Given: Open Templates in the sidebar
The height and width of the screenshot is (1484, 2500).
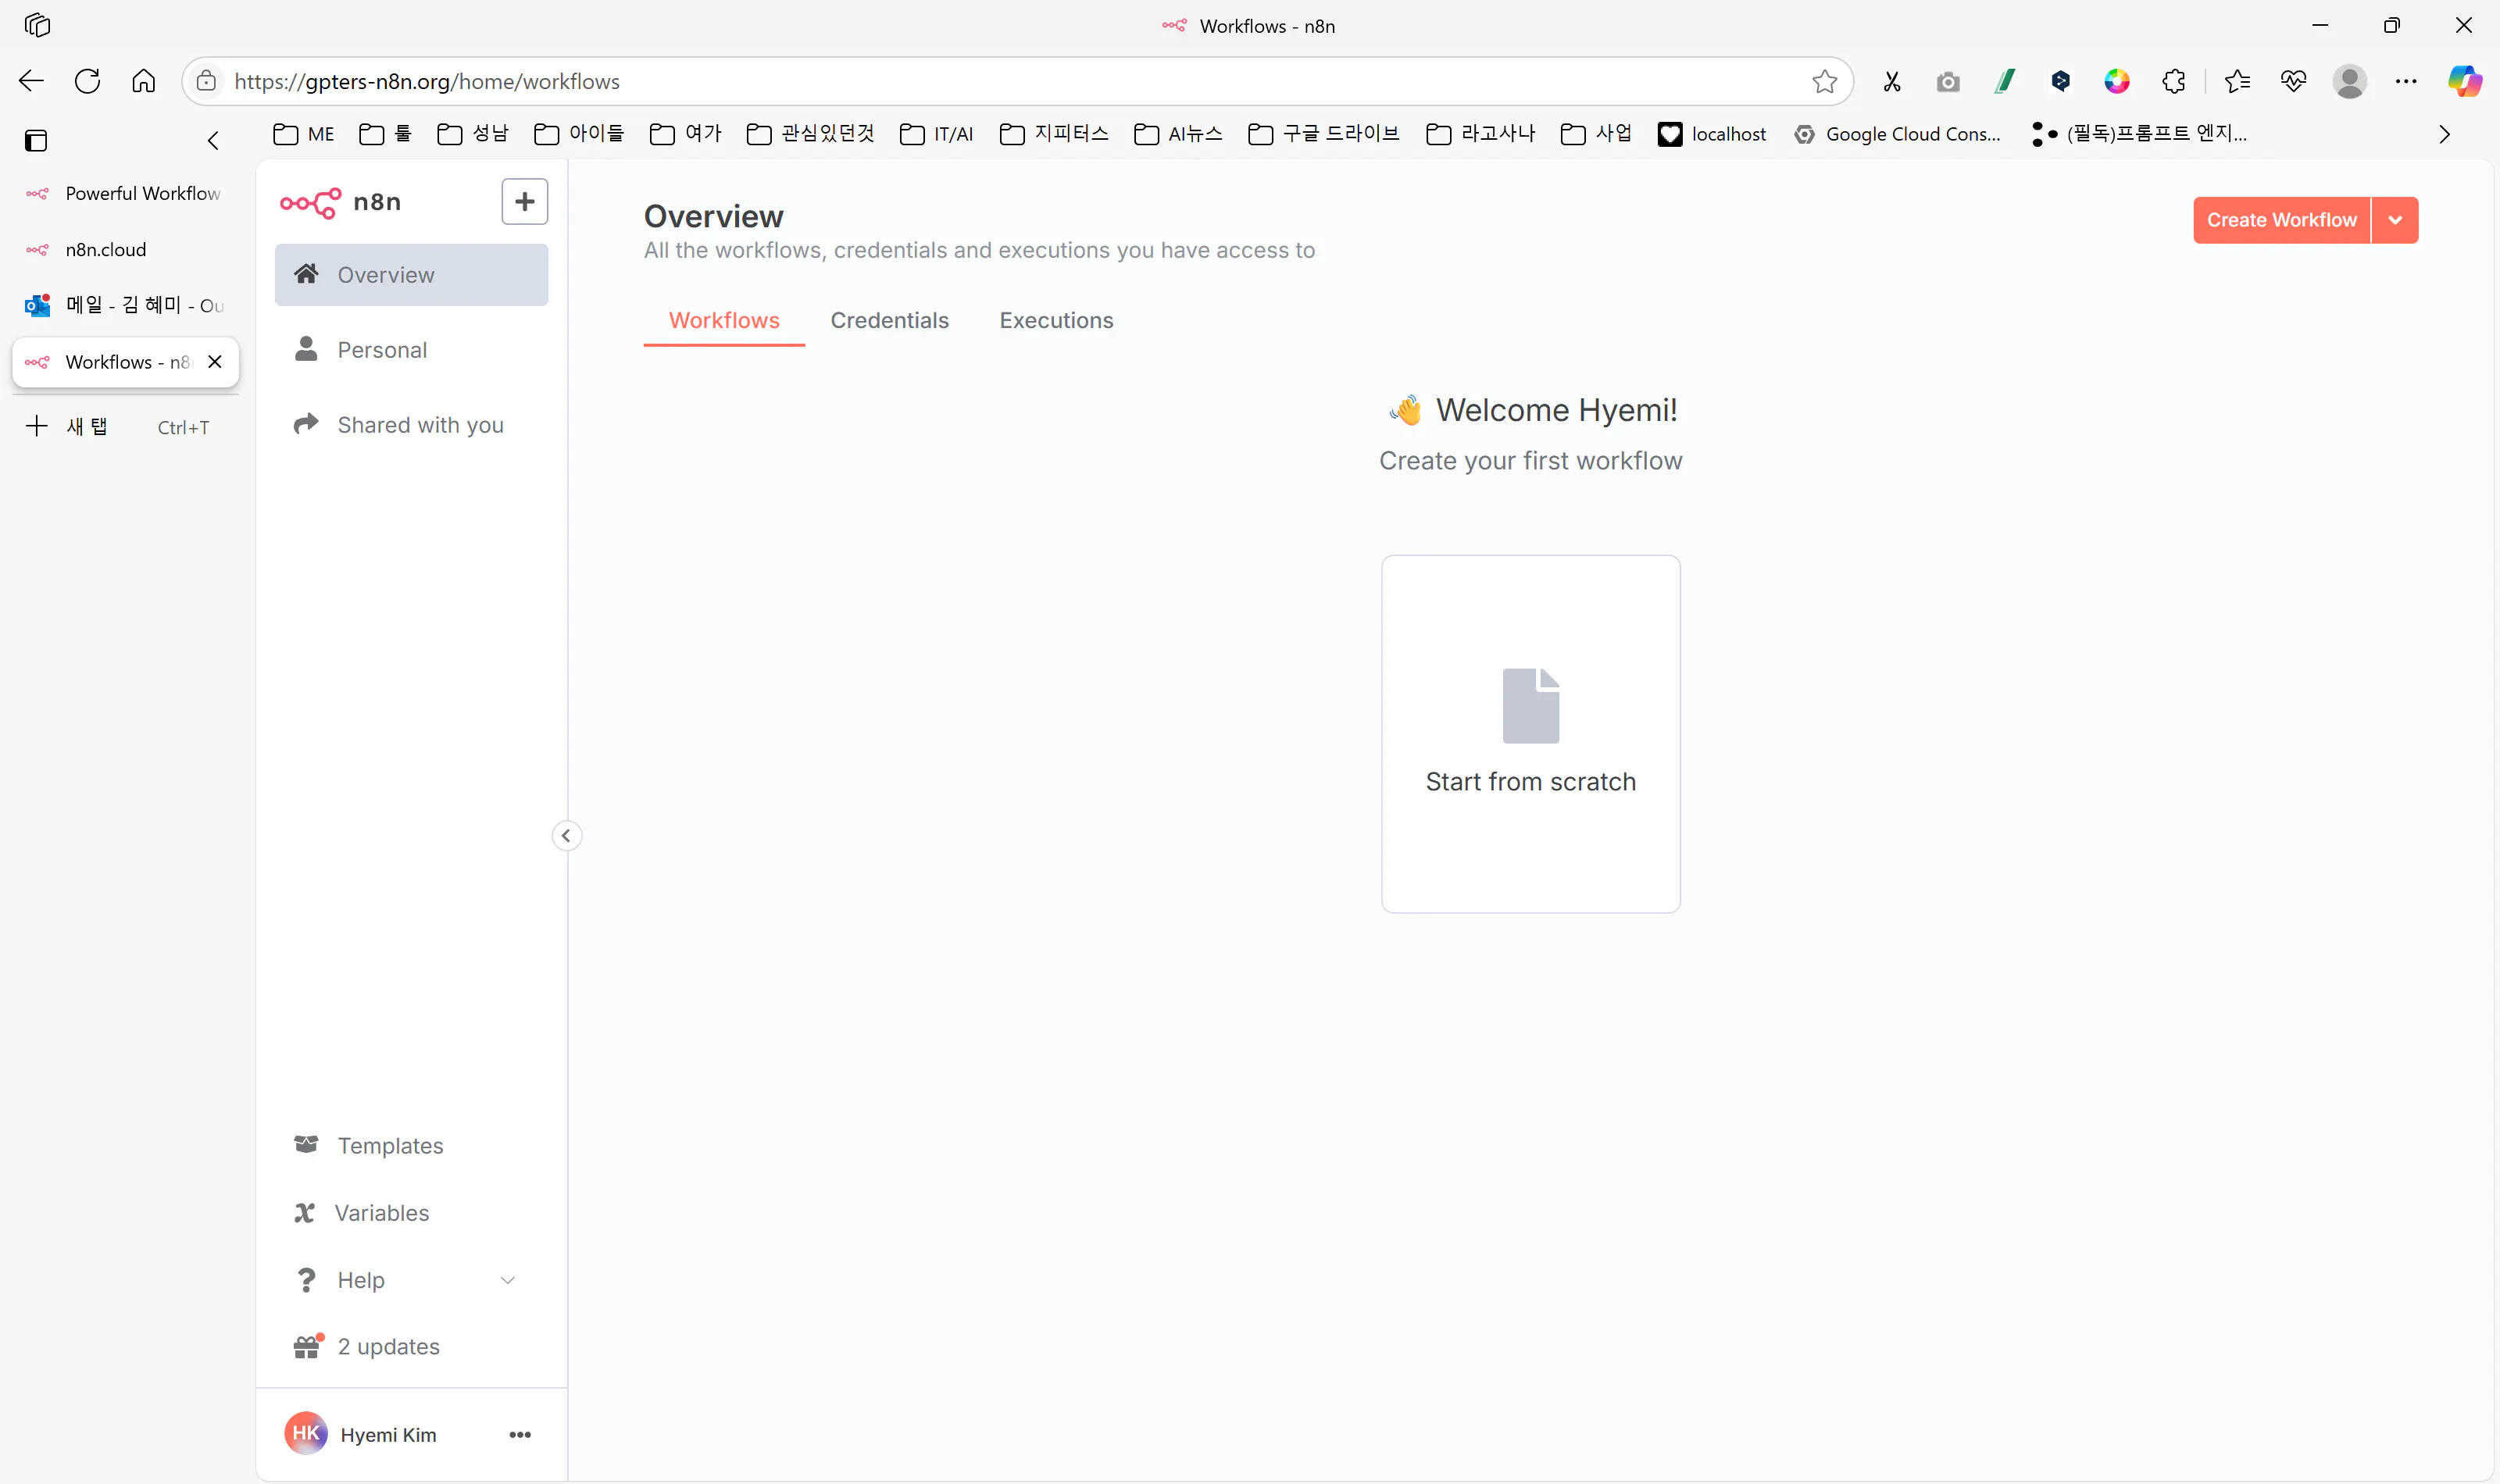Looking at the screenshot, I should pyautogui.click(x=389, y=1145).
